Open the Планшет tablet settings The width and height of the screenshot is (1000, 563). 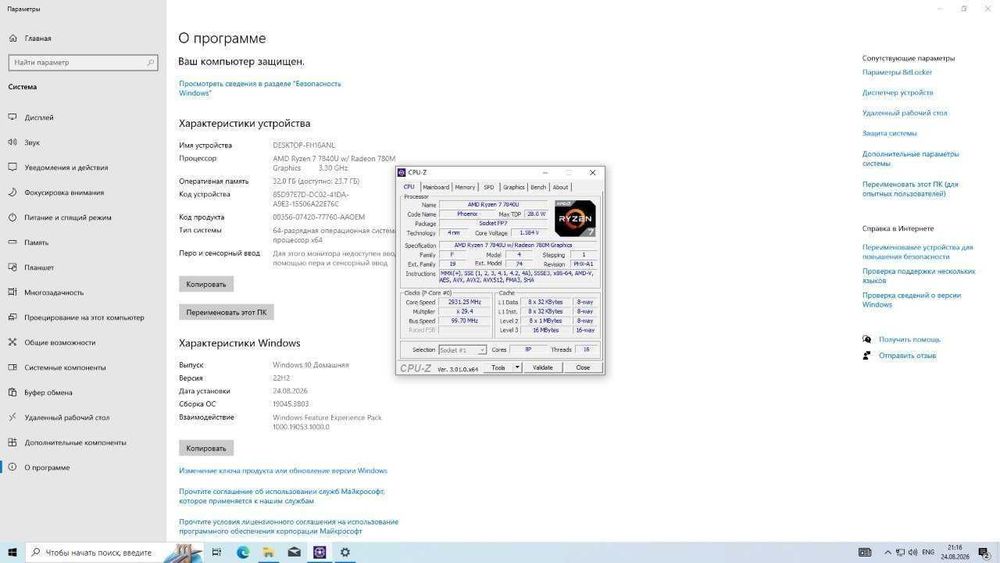click(x=31, y=267)
